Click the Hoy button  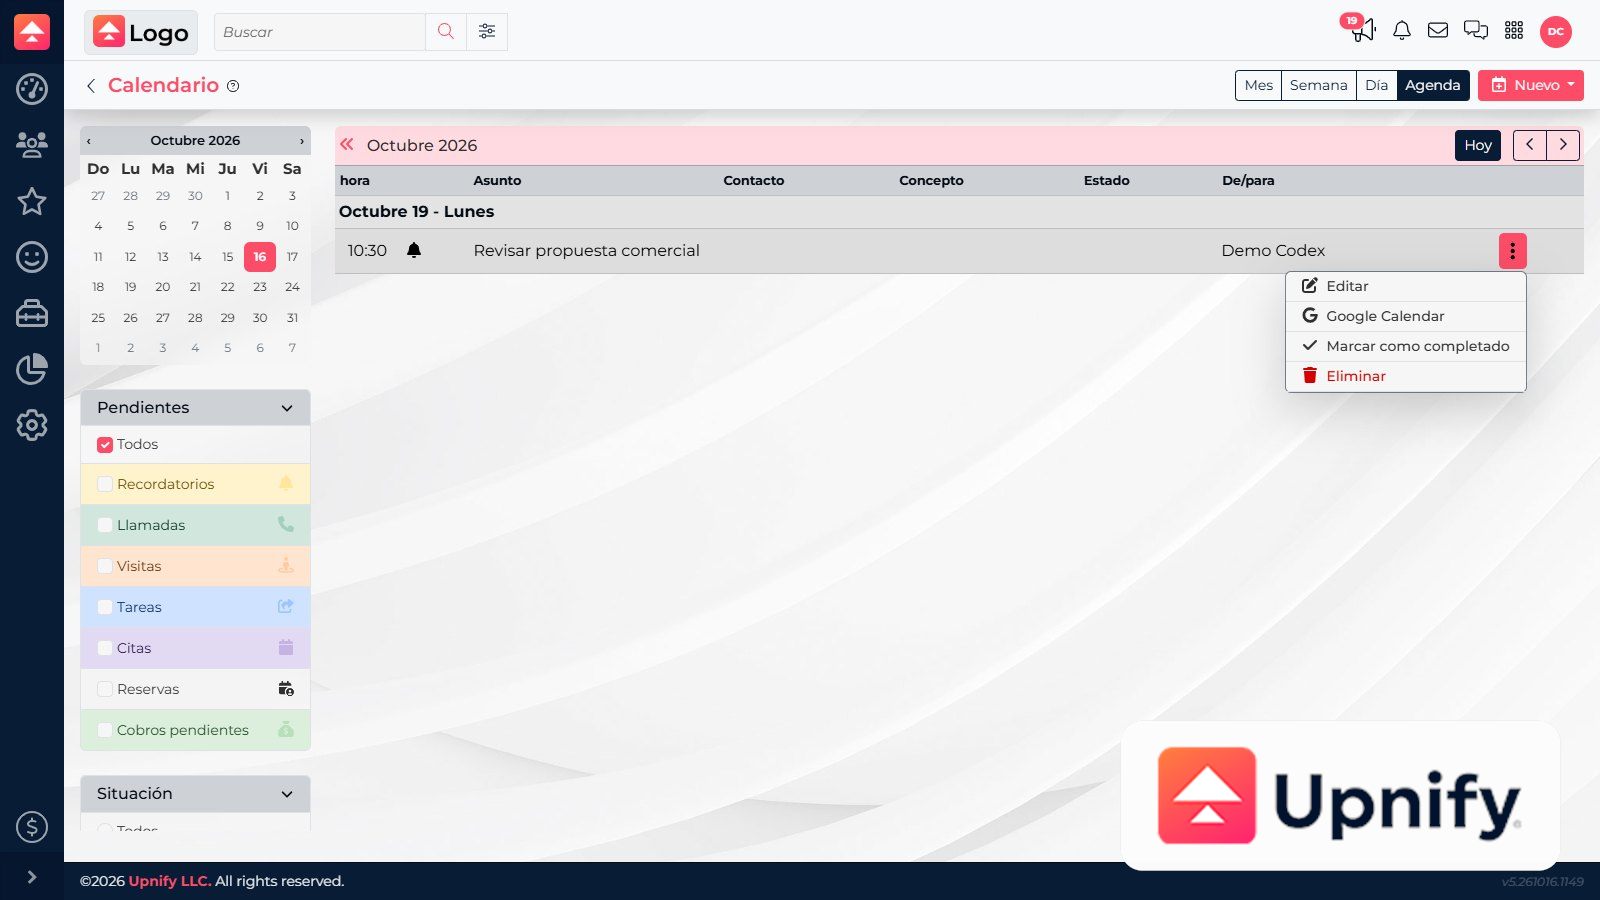coord(1478,146)
